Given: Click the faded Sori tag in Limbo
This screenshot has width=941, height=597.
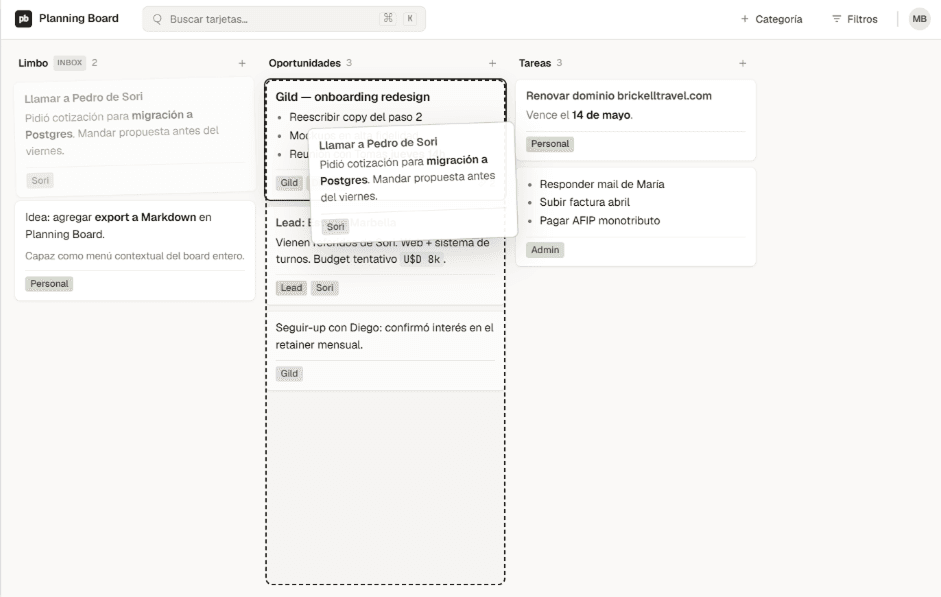Looking at the screenshot, I should (x=40, y=181).
